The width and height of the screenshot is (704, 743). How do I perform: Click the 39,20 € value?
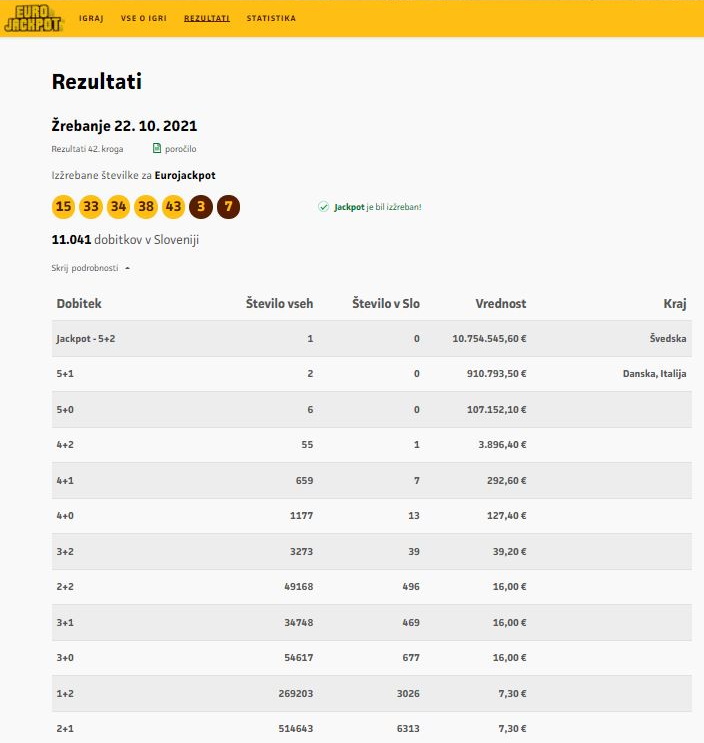(509, 552)
